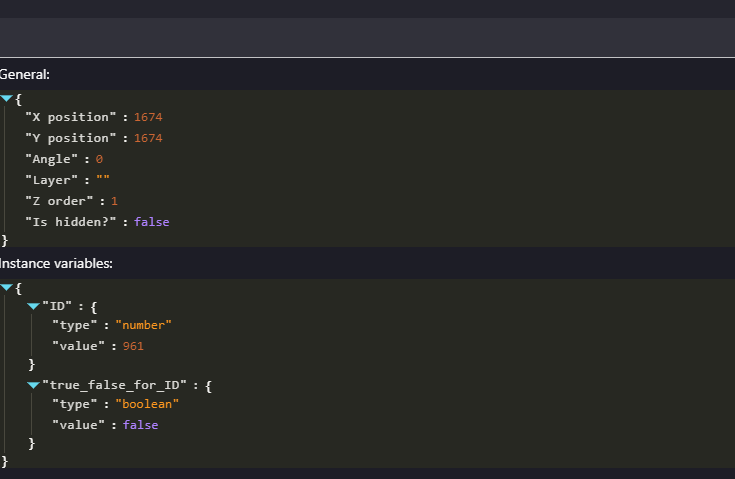Viewport: 735px width, 479px height.
Task: Select the "true_false_for_ID" key label
Action: pos(114,385)
